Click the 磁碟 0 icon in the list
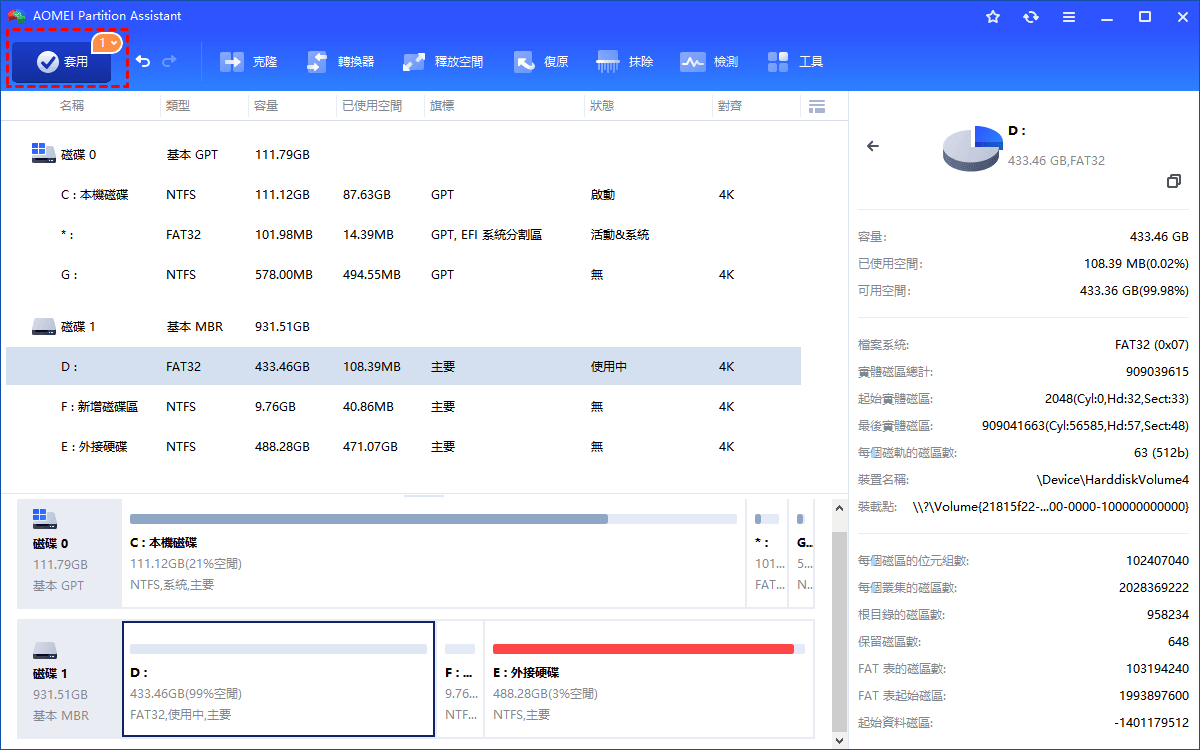 44,153
